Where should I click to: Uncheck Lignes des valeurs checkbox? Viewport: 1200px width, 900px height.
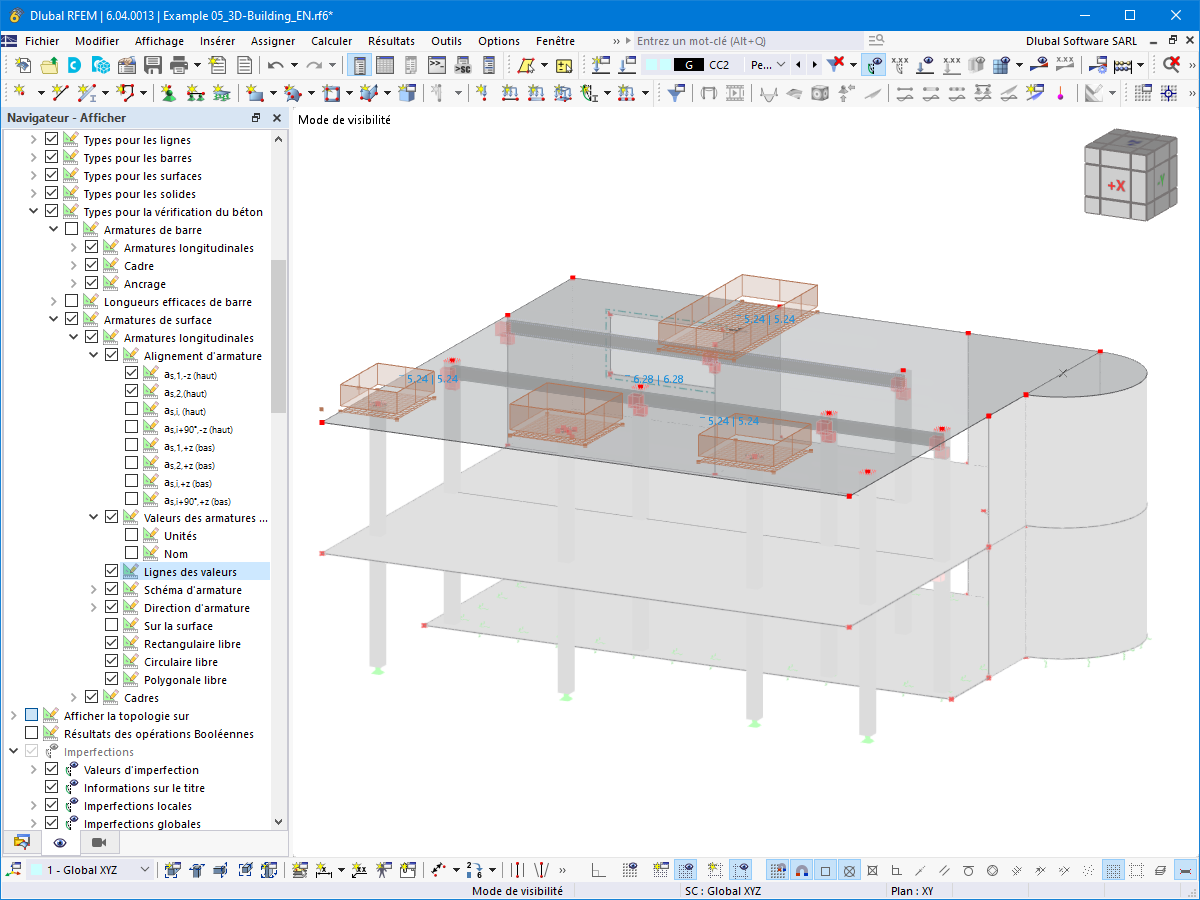coord(112,572)
